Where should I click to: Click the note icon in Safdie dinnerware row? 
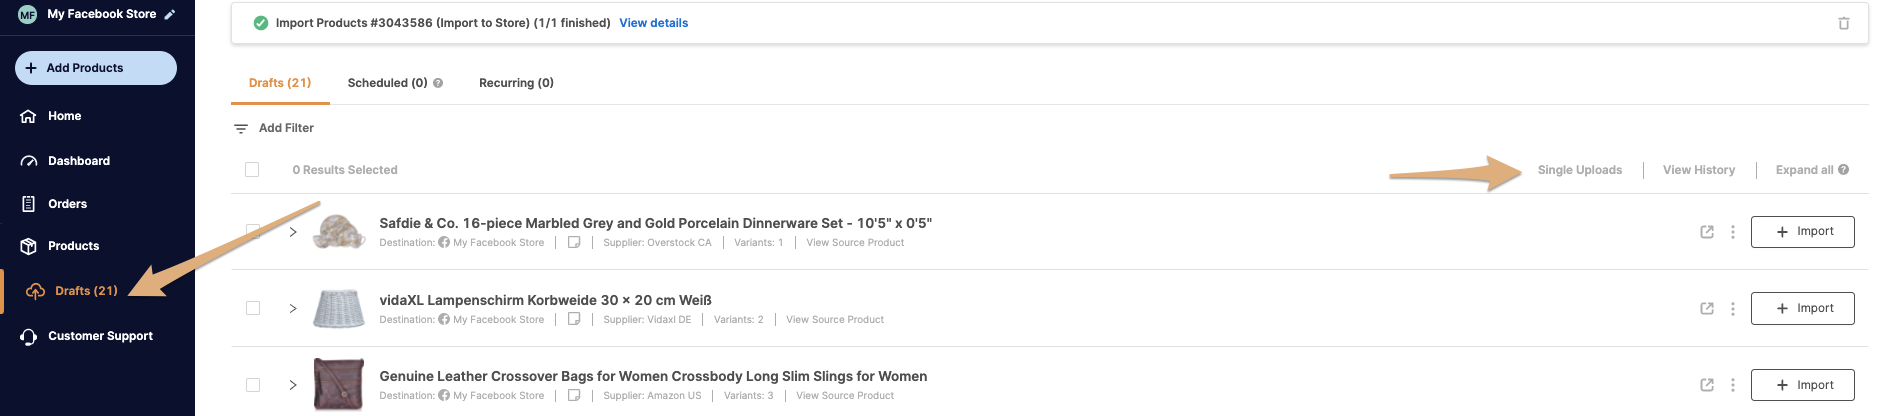(x=574, y=242)
